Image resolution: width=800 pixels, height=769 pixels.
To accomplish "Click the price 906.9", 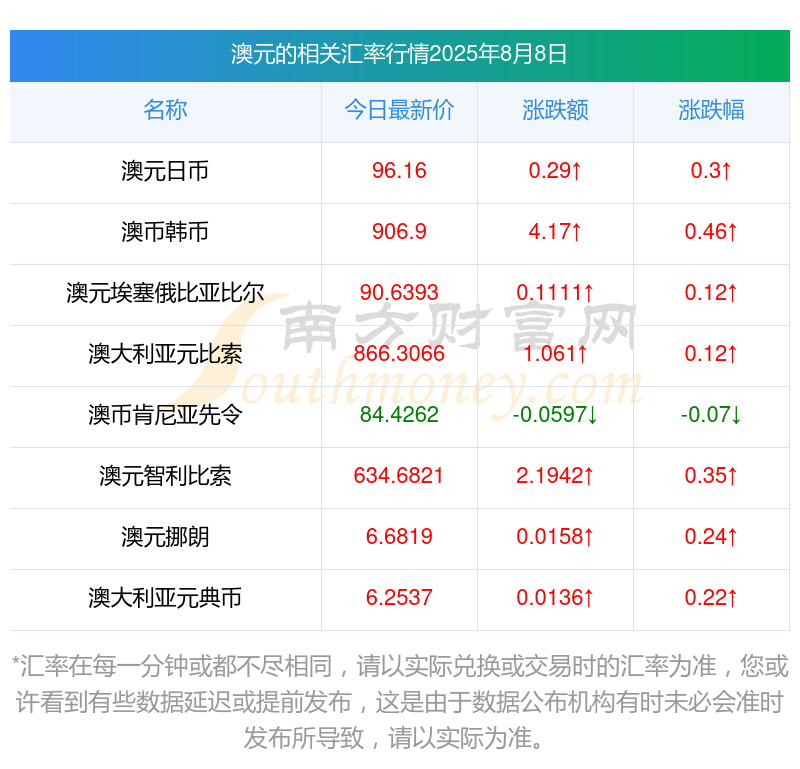I will point(399,232).
